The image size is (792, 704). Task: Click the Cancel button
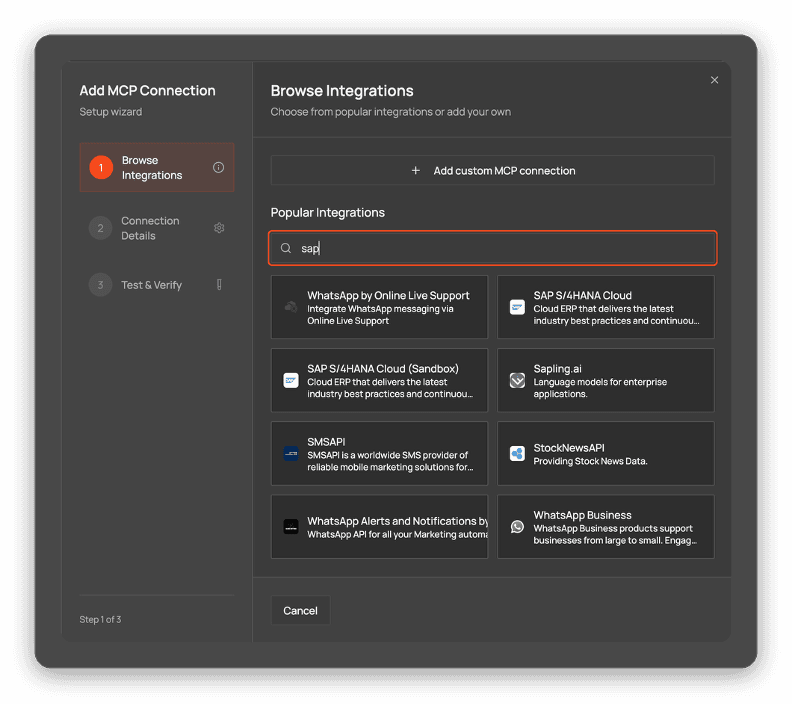pyautogui.click(x=301, y=611)
